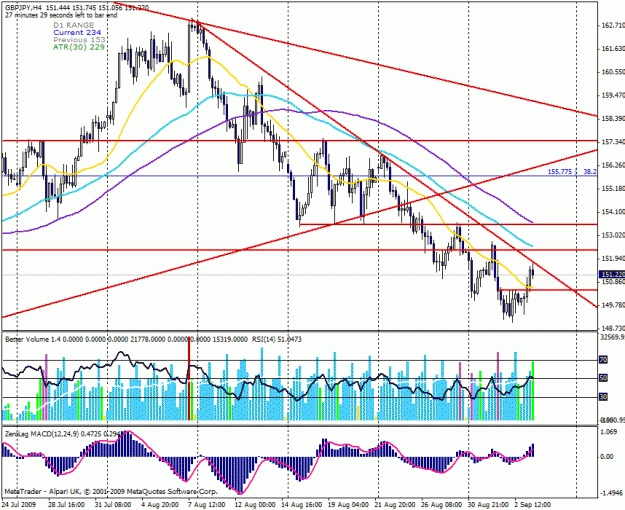This screenshot has height=510, width=625.
Task: Click the 156.26 price axis label
Action: [613, 165]
